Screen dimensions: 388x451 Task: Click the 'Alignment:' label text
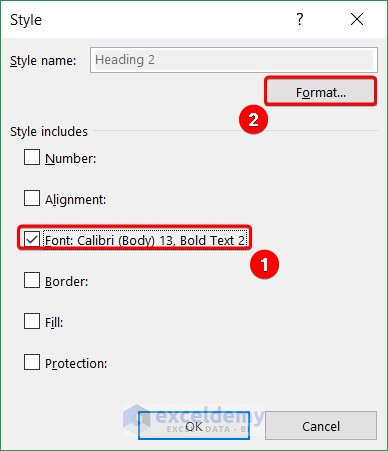(x=75, y=199)
